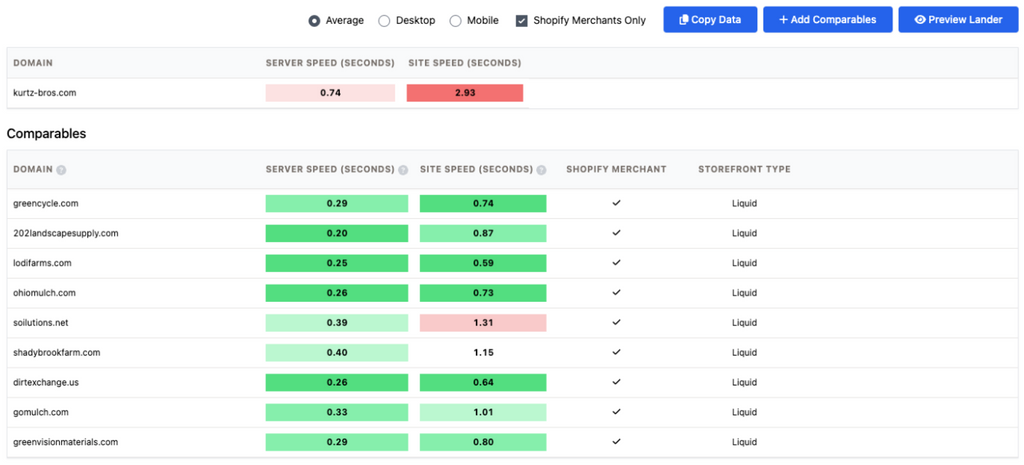Select the Desktop radio option
Image resolution: width=1024 pixels, height=465 pixels.
[x=385, y=20]
